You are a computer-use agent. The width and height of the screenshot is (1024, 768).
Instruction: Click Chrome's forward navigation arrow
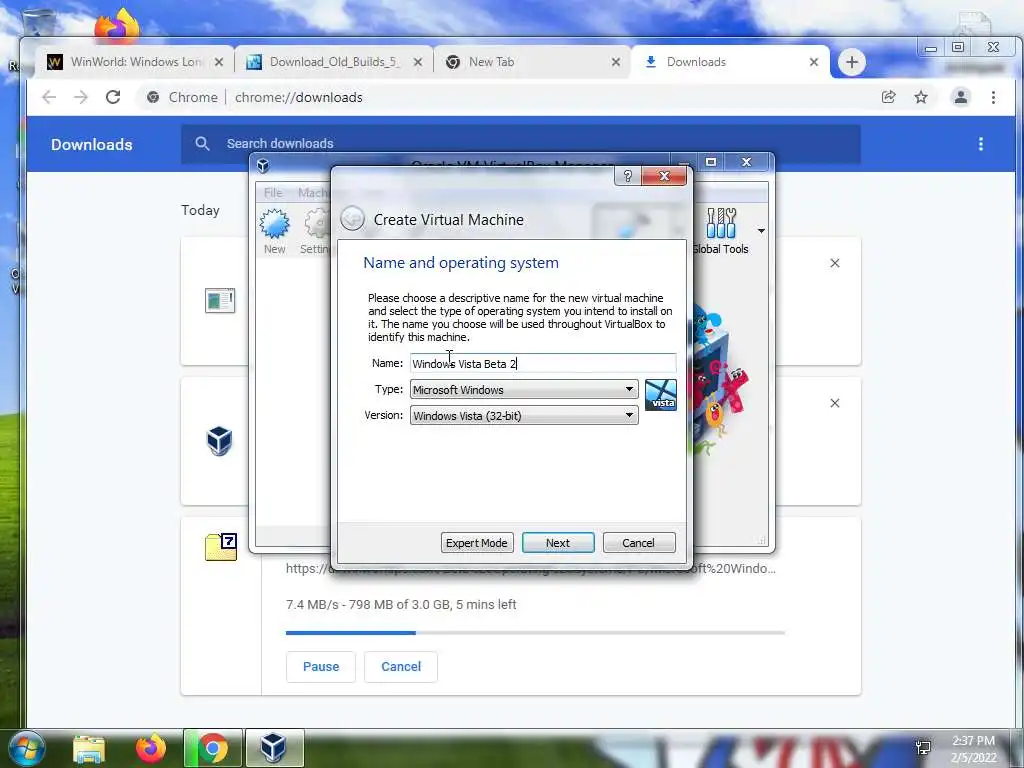pyautogui.click(x=81, y=97)
